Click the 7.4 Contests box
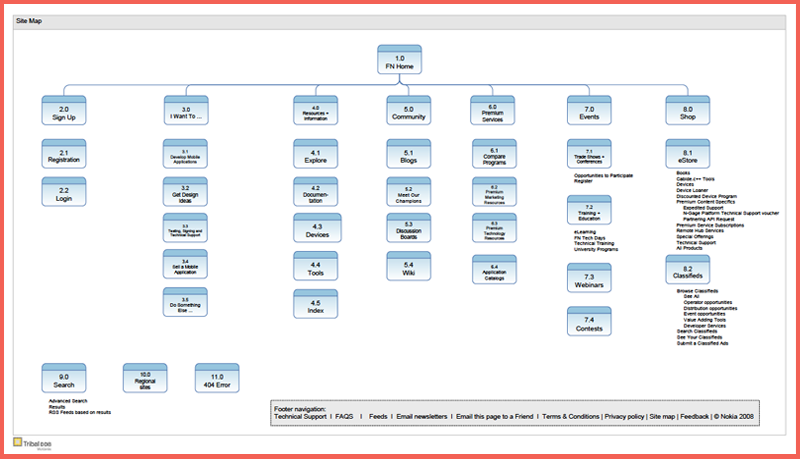 pyautogui.click(x=589, y=321)
